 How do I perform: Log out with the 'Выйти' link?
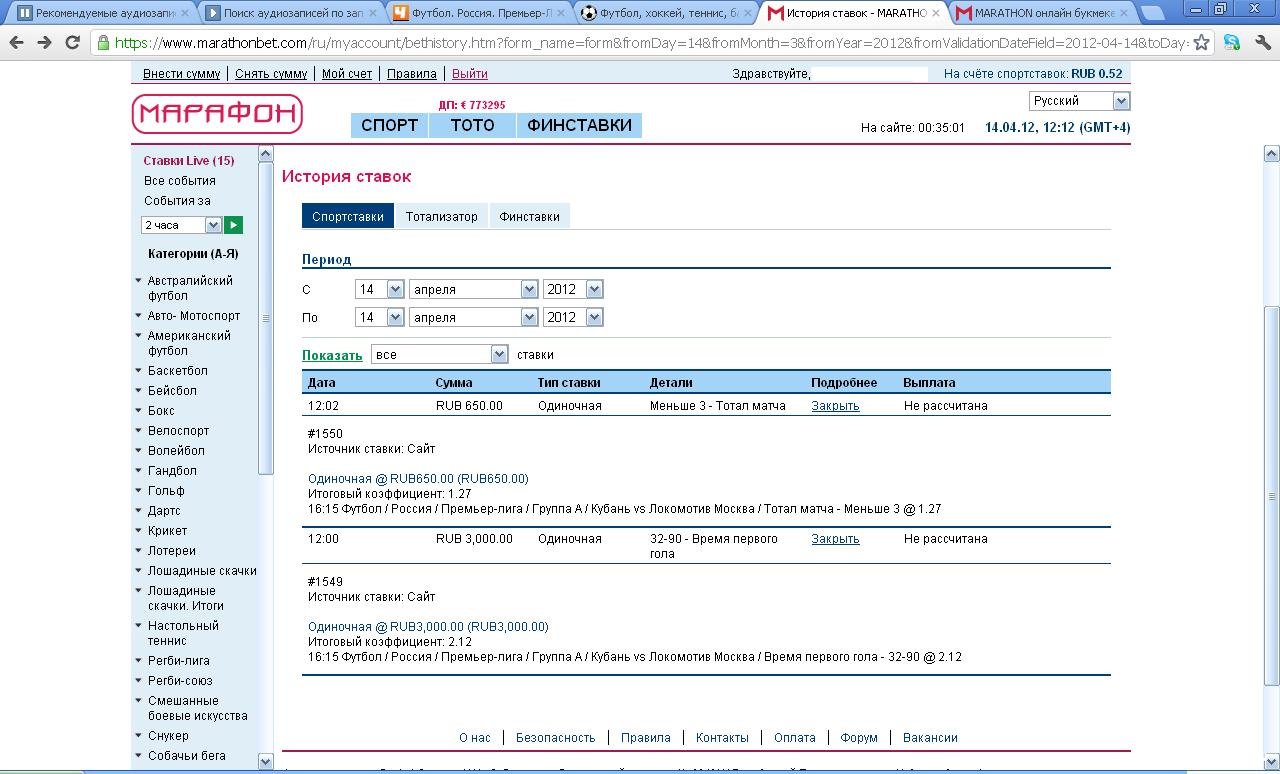(x=470, y=74)
